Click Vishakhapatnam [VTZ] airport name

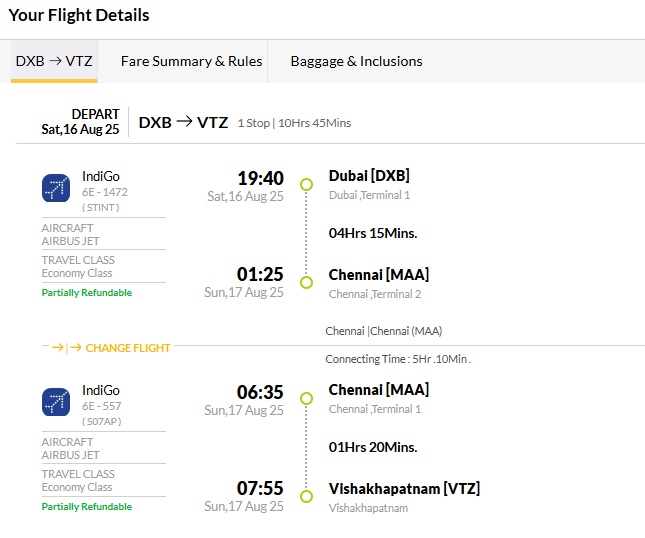click(x=404, y=489)
